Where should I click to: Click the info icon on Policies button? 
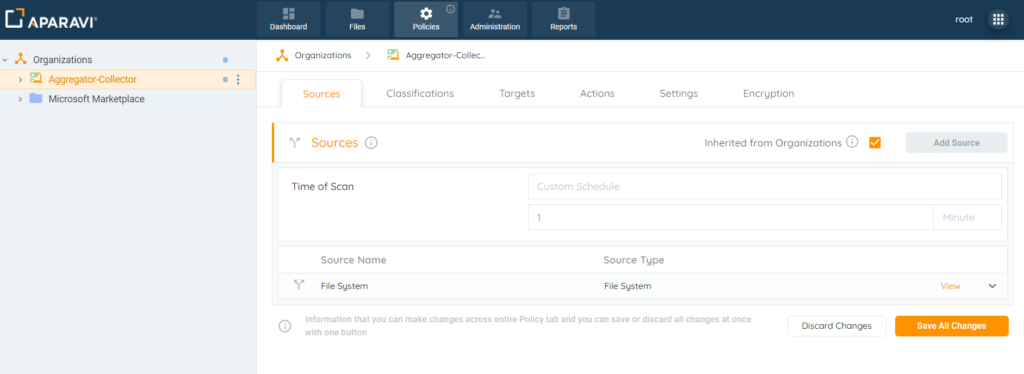(x=450, y=9)
